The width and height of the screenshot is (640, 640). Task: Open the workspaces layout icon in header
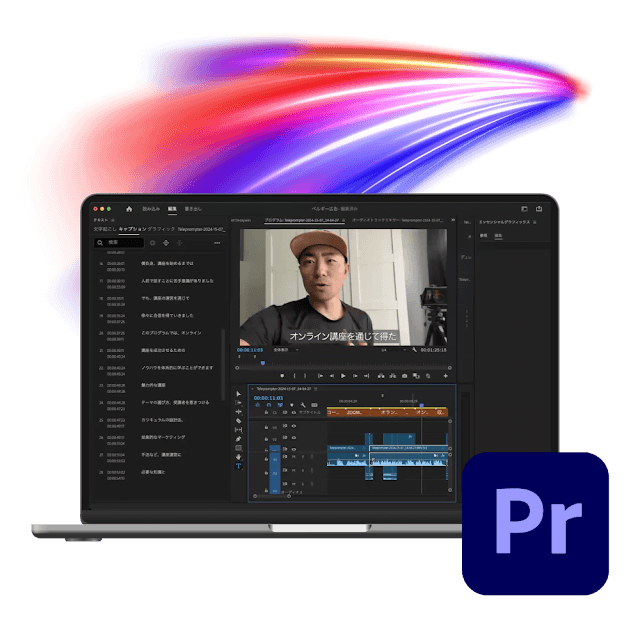[x=524, y=209]
